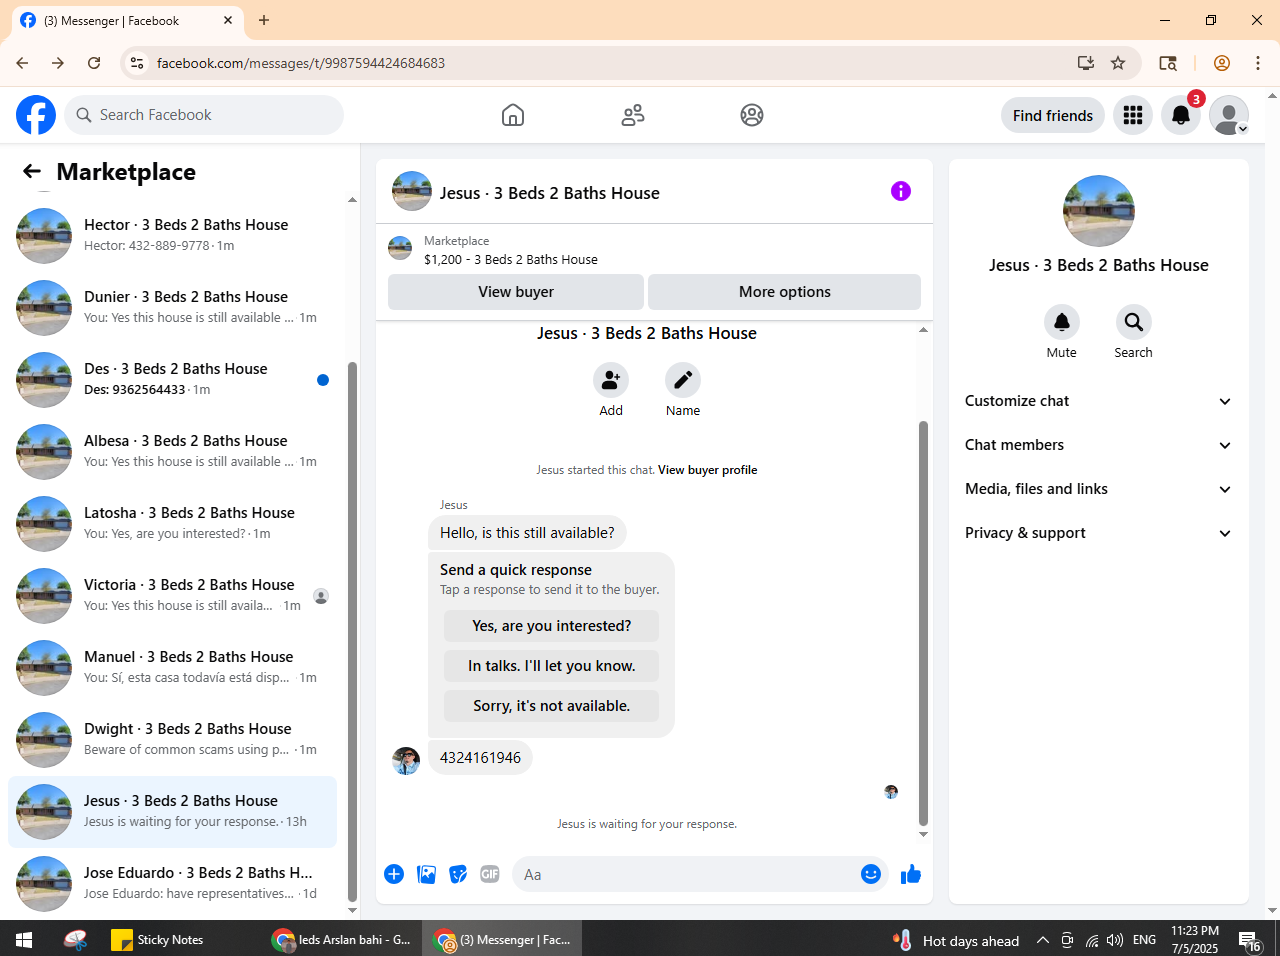Screen dimensions: 1280x956
Task: Open More options for the listing
Action: 785,292
